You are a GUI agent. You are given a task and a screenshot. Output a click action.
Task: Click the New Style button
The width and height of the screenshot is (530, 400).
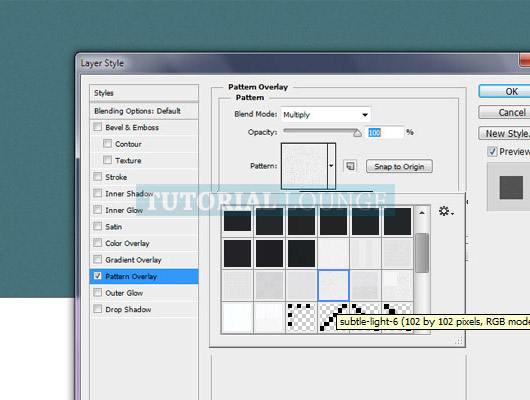pos(504,133)
